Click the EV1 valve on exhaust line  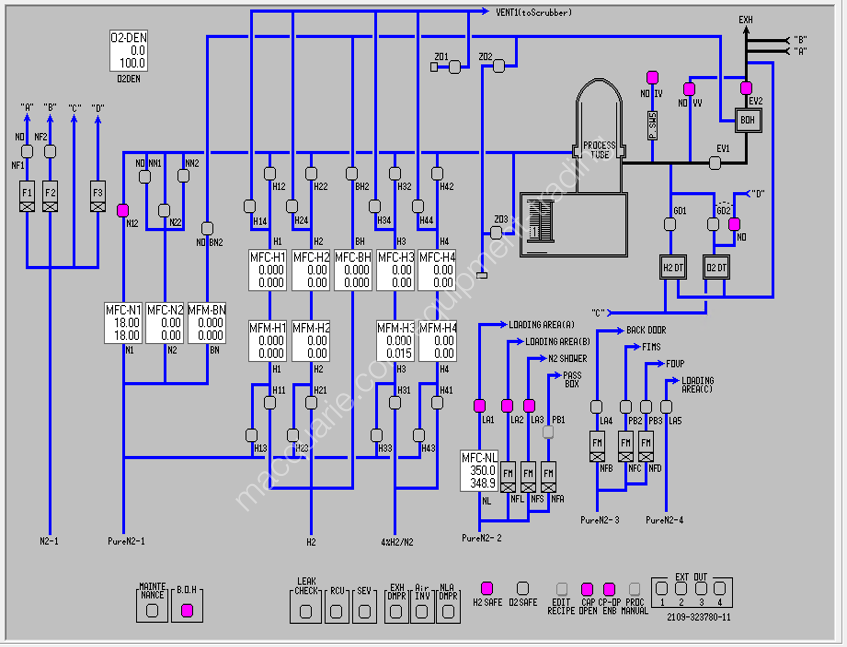coord(715,162)
